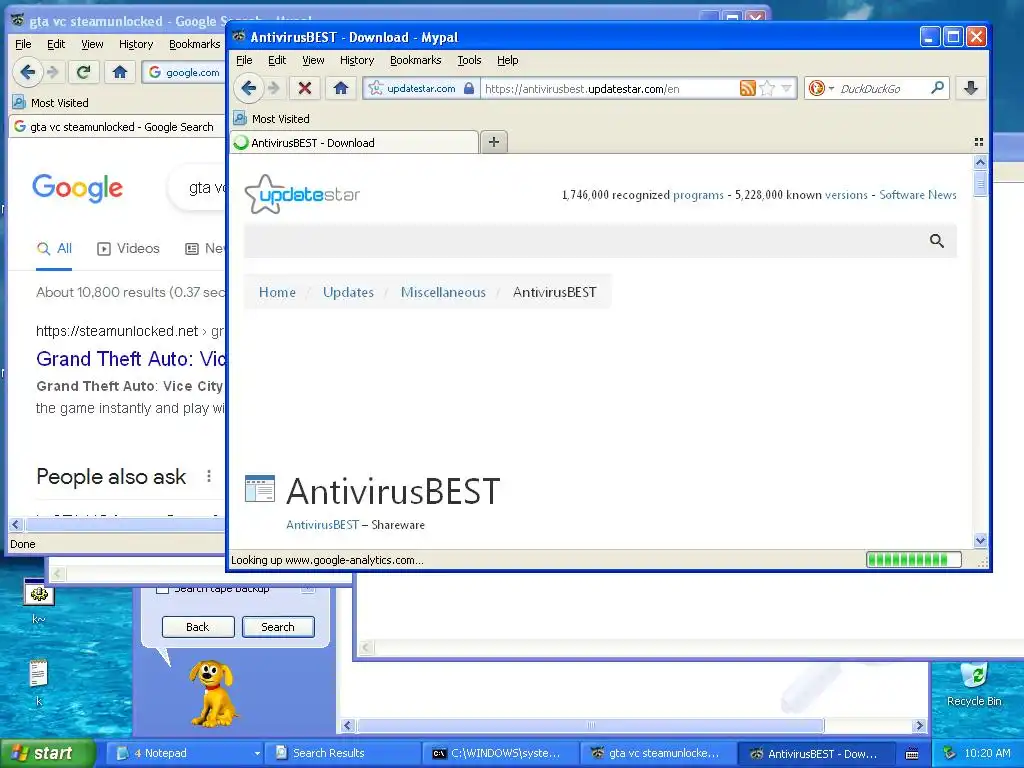This screenshot has height=768, width=1024.
Task: Open Bookmarks menu in AntivirusBEST window
Action: 415,60
